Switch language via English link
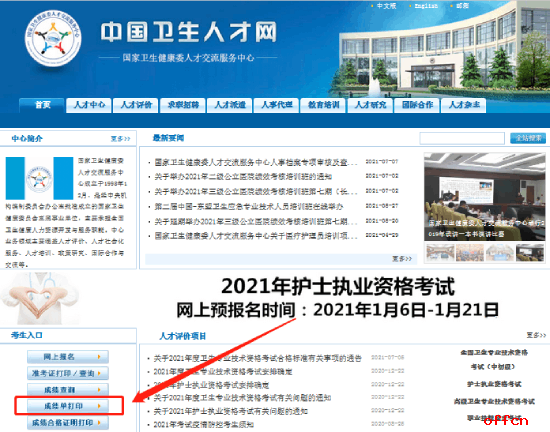This screenshot has width=550, height=432. coord(426,6)
